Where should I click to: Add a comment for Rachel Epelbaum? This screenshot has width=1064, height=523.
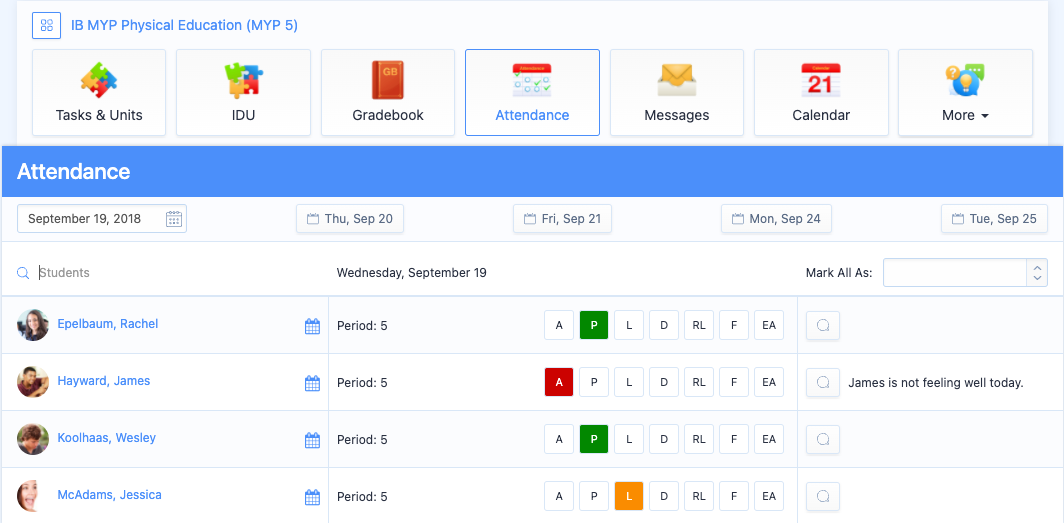point(822,325)
